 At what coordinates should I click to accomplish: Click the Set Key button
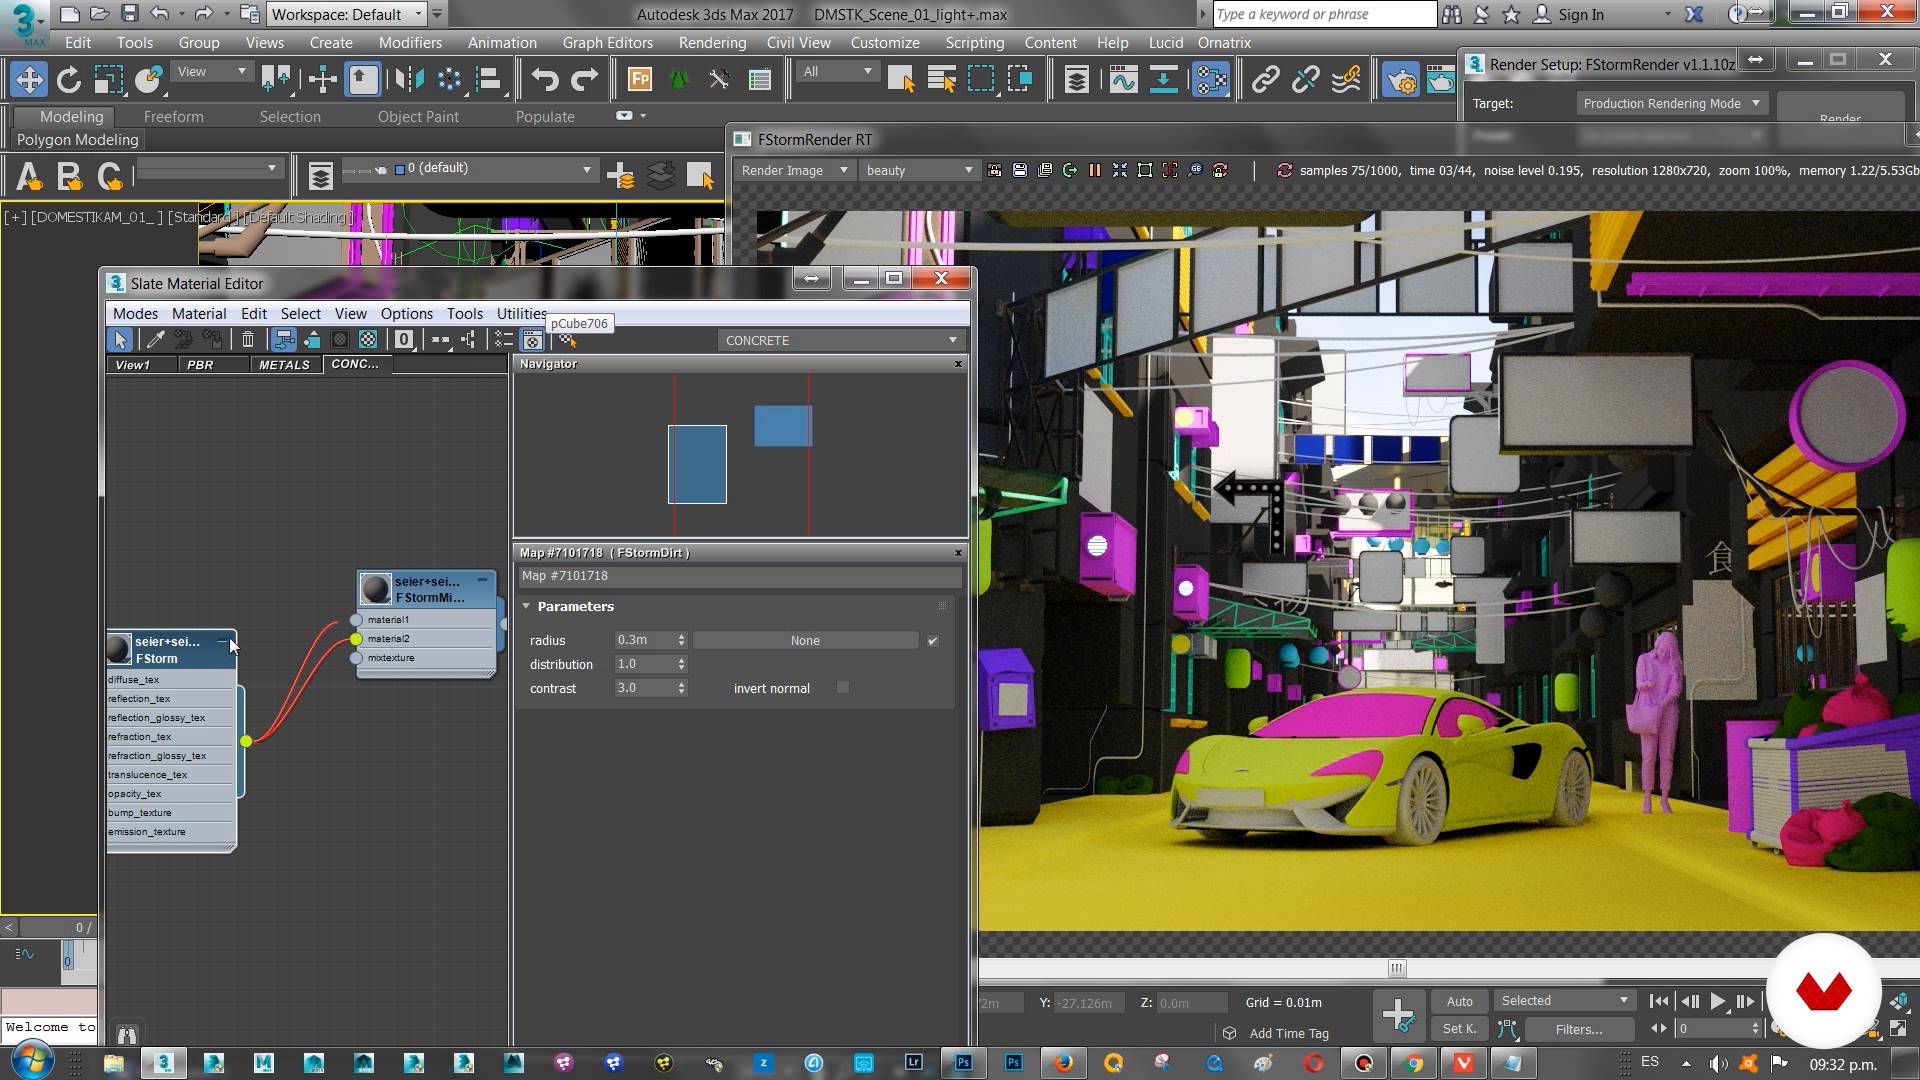pyautogui.click(x=1459, y=1029)
